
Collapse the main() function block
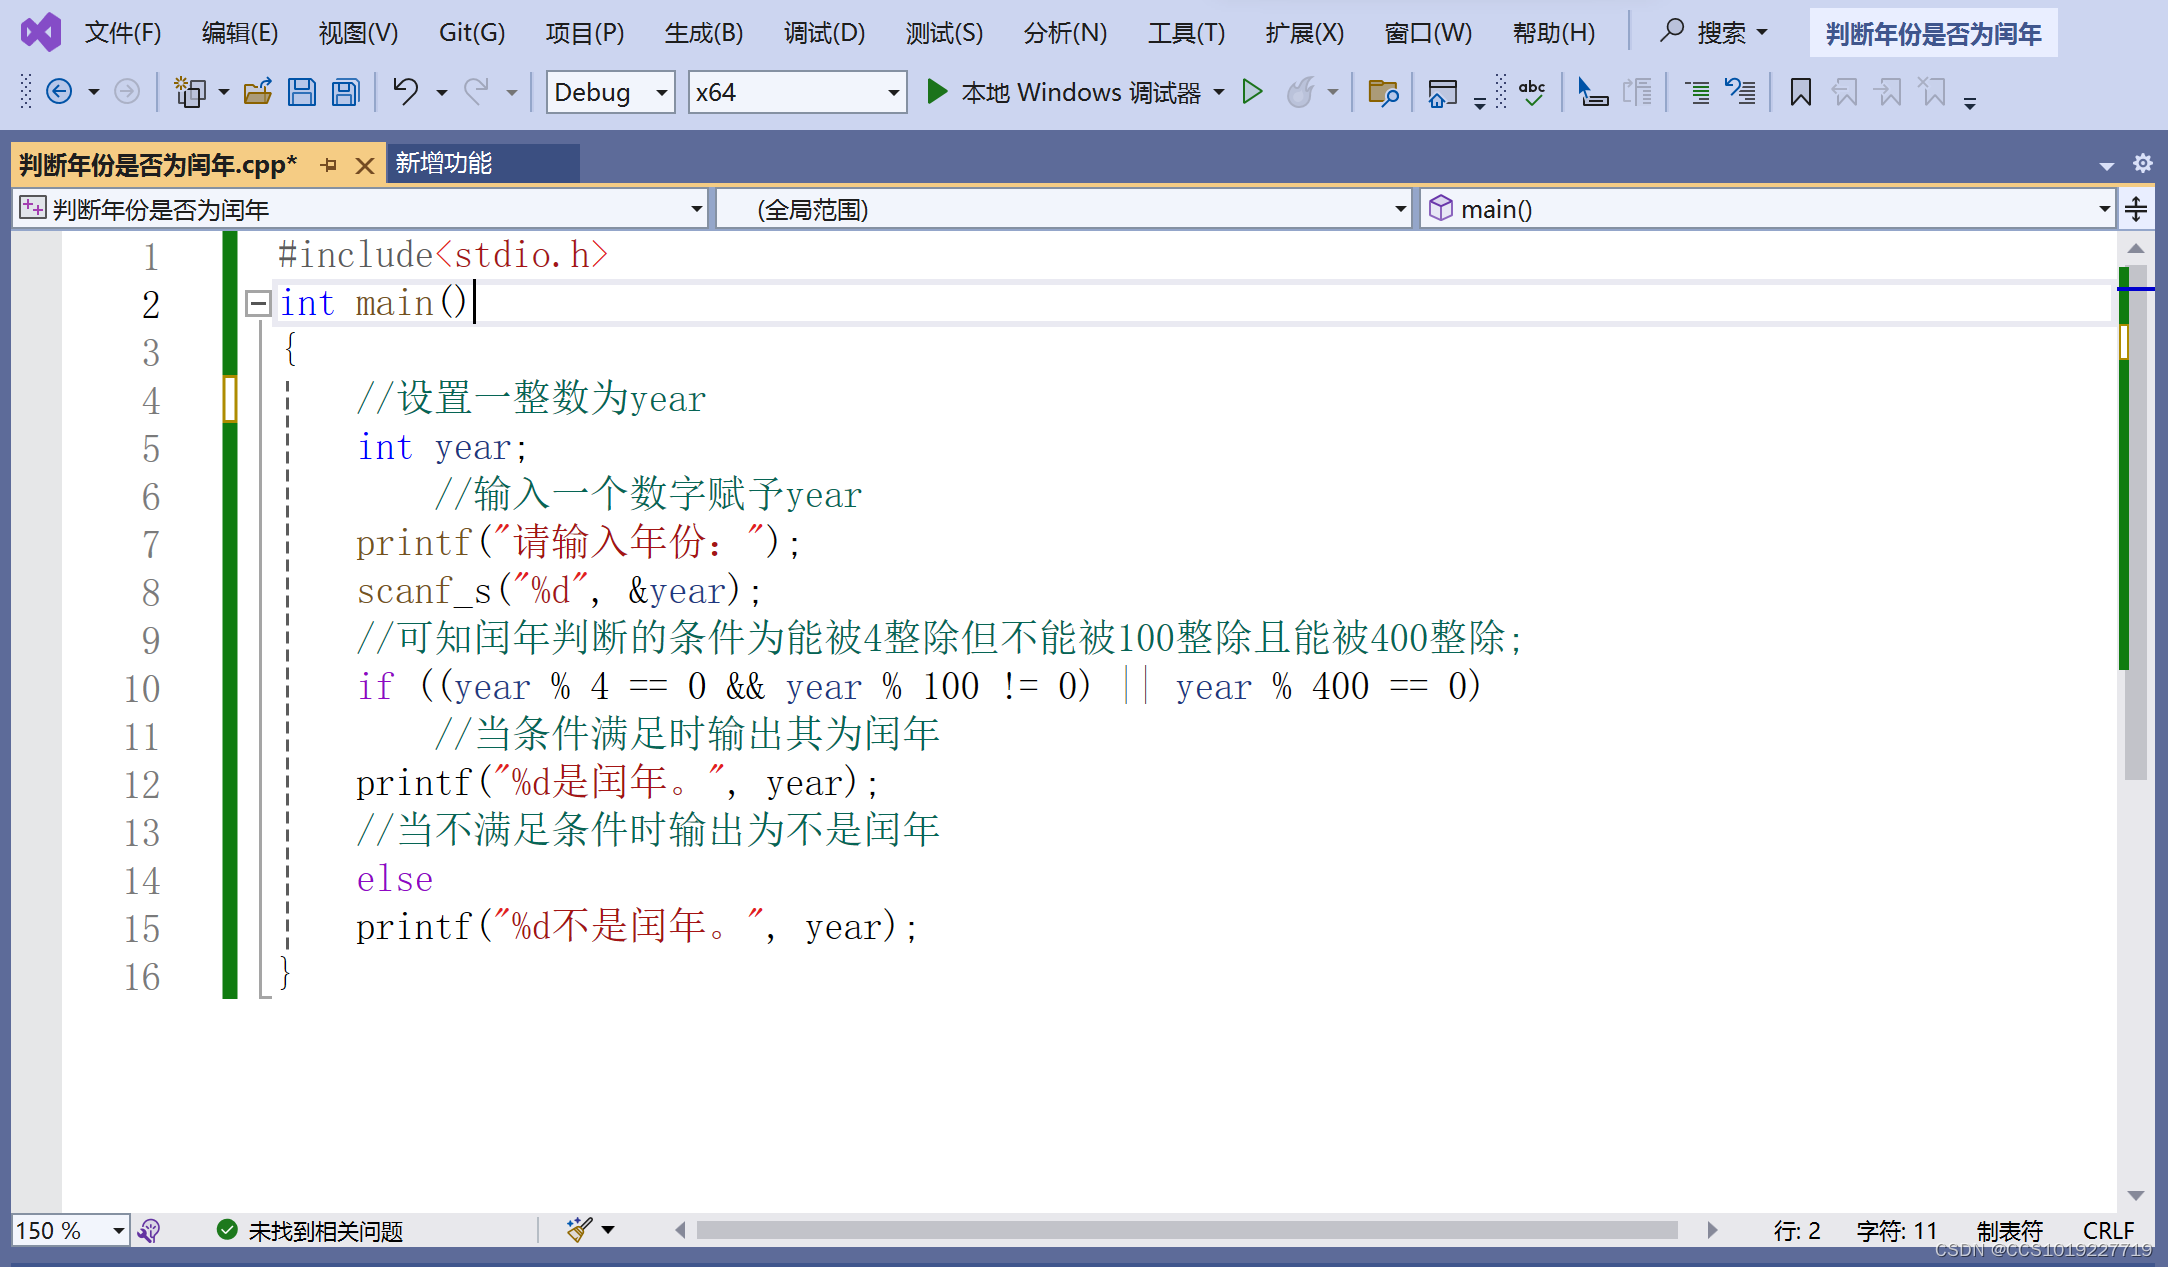(x=258, y=303)
